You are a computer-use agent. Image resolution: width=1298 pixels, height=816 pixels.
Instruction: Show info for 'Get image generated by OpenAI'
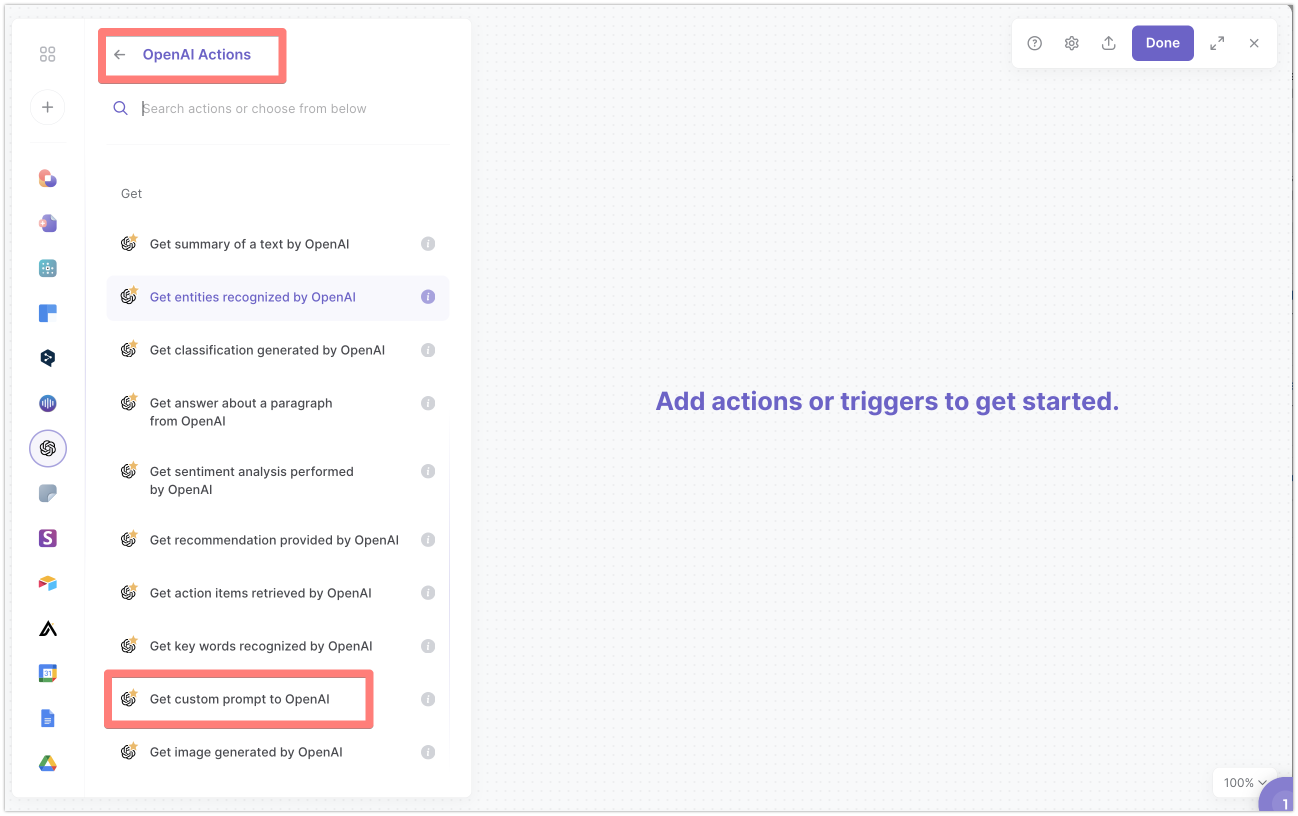pos(428,751)
